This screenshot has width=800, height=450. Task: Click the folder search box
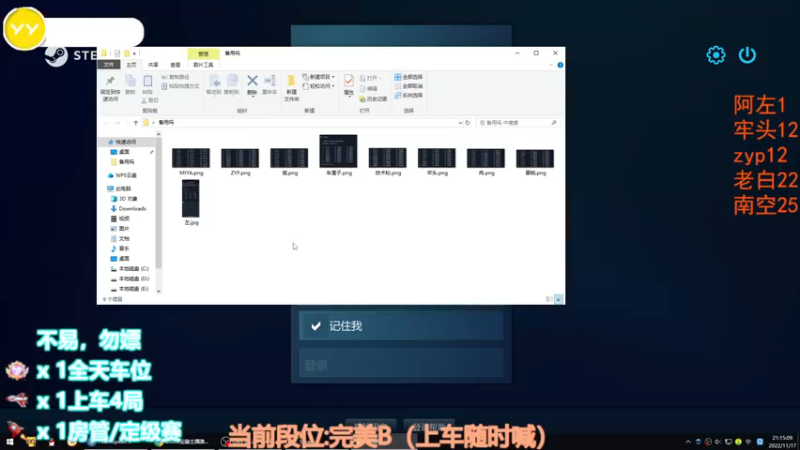tap(517, 122)
